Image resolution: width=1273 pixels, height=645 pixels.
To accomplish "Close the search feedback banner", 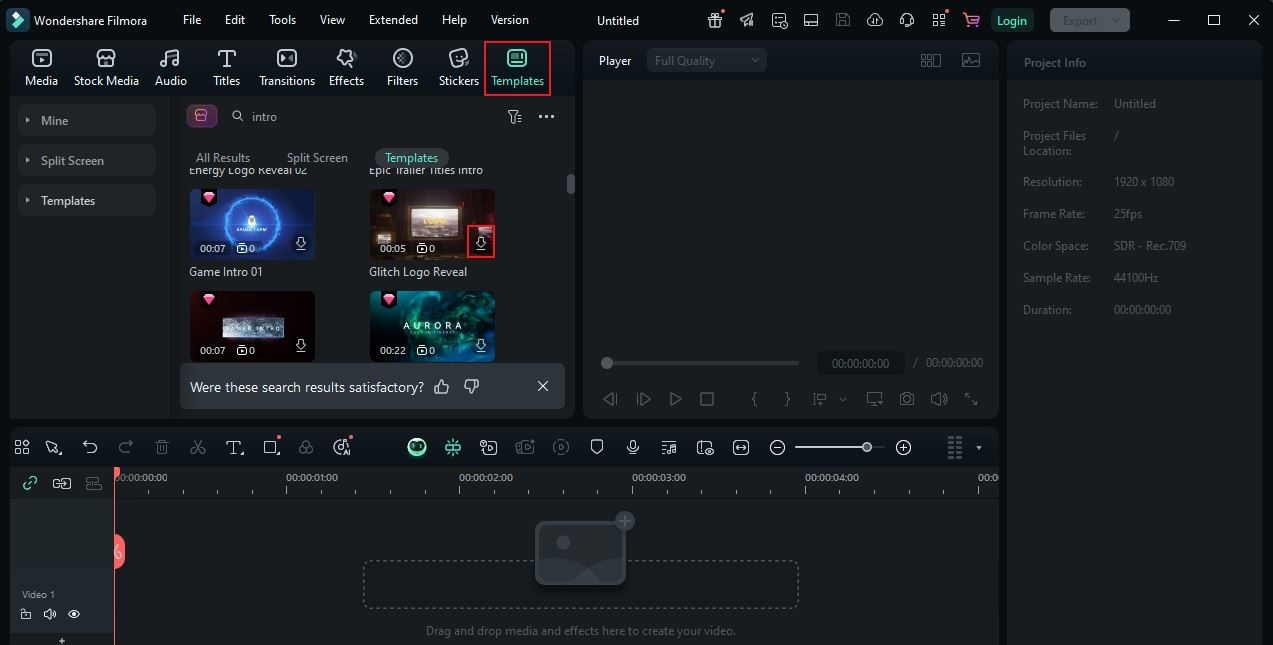I will tap(543, 386).
